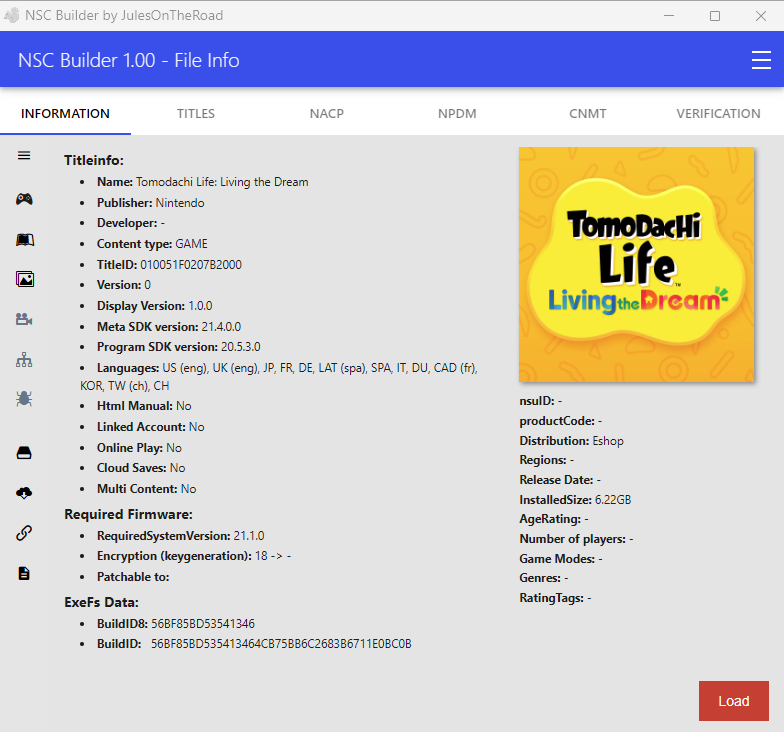
Task: Close the NSC Builder window
Action: click(x=760, y=16)
